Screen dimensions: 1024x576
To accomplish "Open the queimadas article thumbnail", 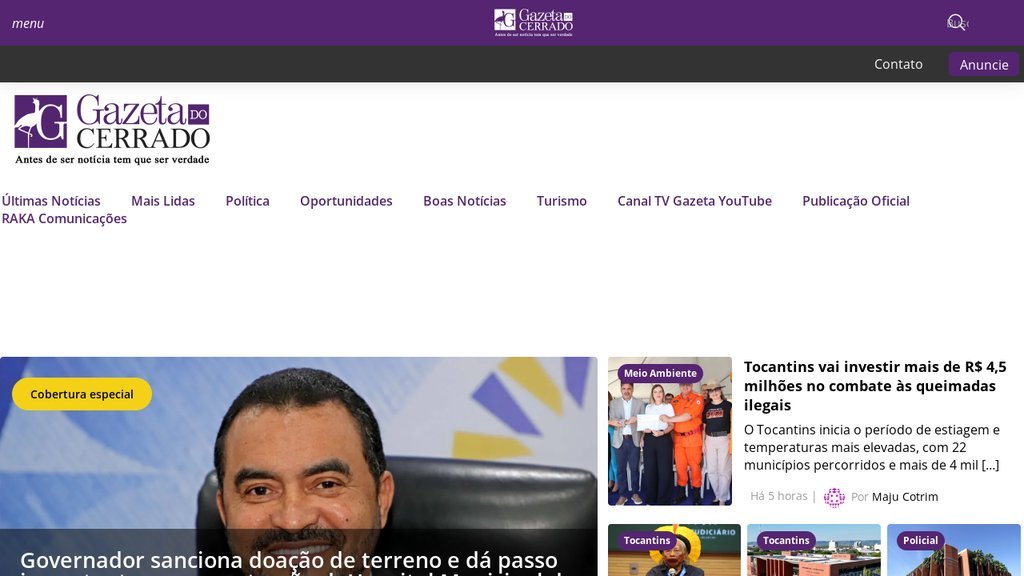I will [669, 431].
